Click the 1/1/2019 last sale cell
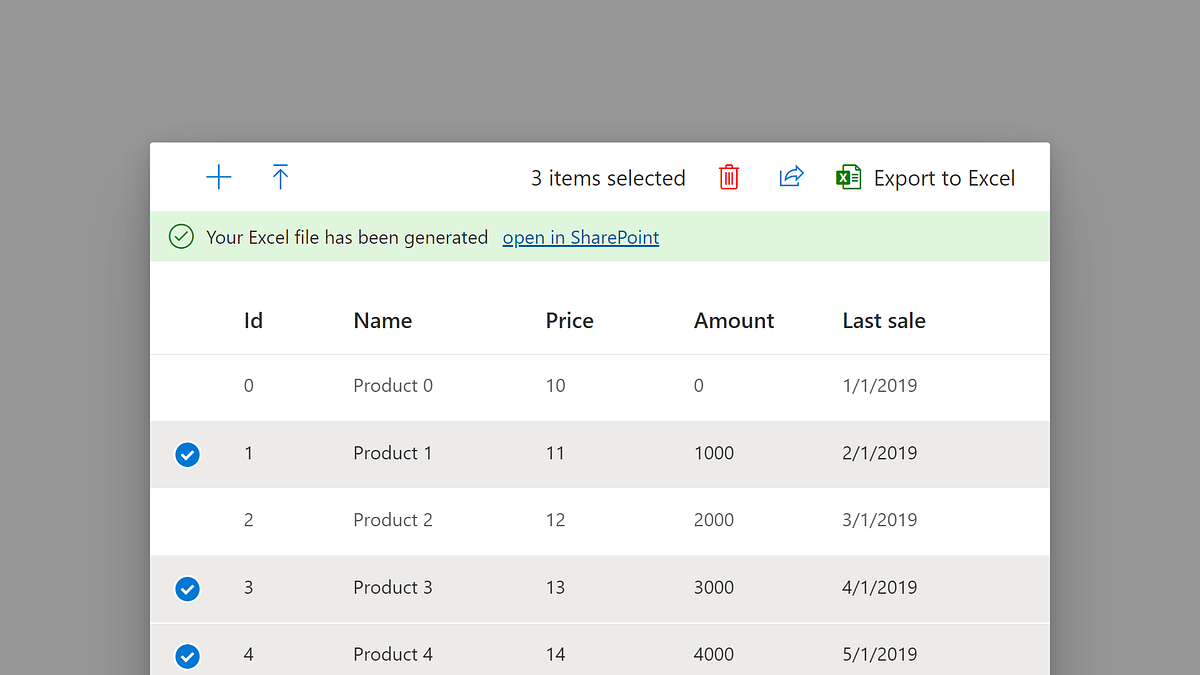The width and height of the screenshot is (1200, 675). [879, 386]
